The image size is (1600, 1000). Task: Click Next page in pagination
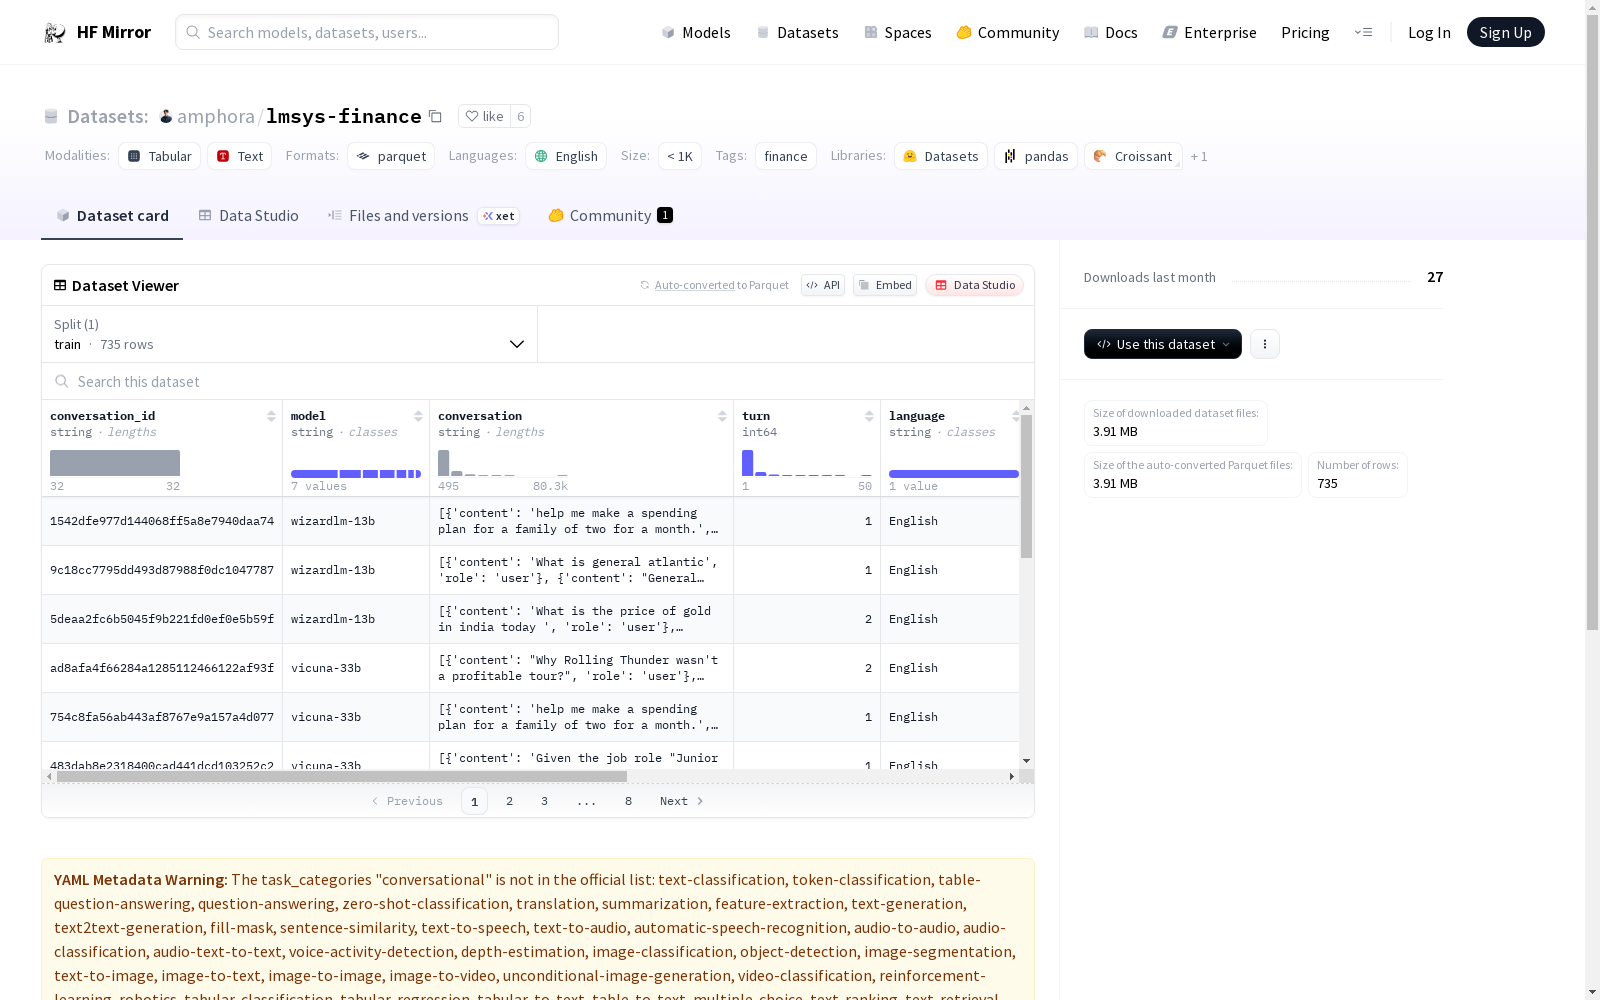tap(682, 801)
